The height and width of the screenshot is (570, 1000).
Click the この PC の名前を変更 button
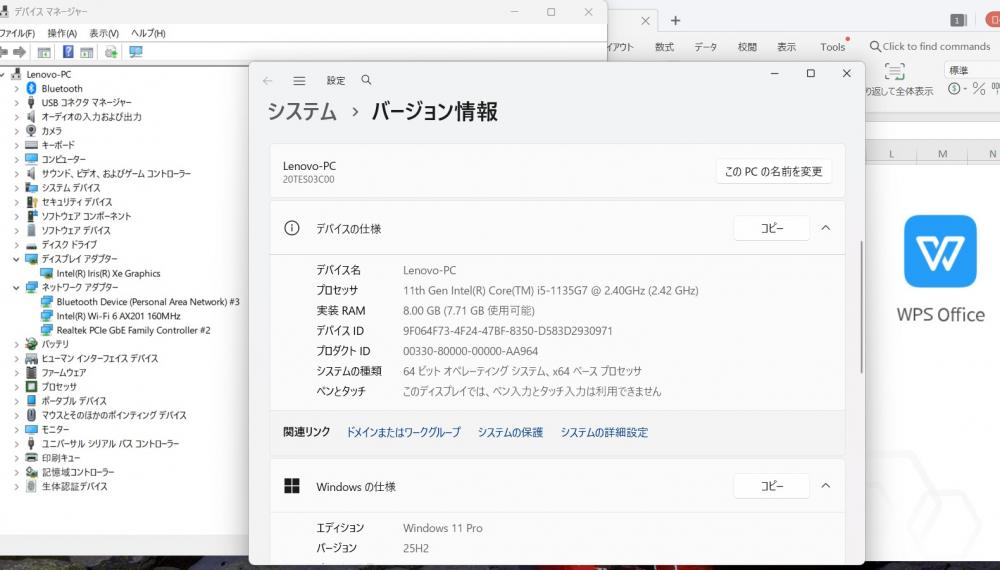[773, 171]
